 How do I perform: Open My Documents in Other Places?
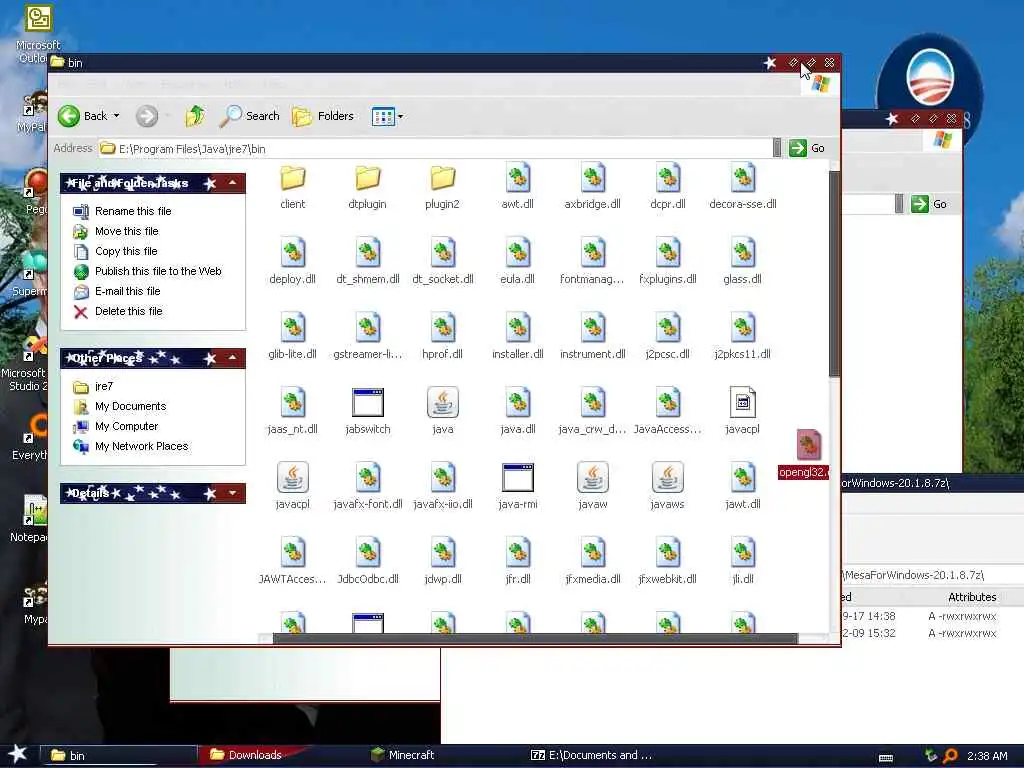tap(120, 406)
